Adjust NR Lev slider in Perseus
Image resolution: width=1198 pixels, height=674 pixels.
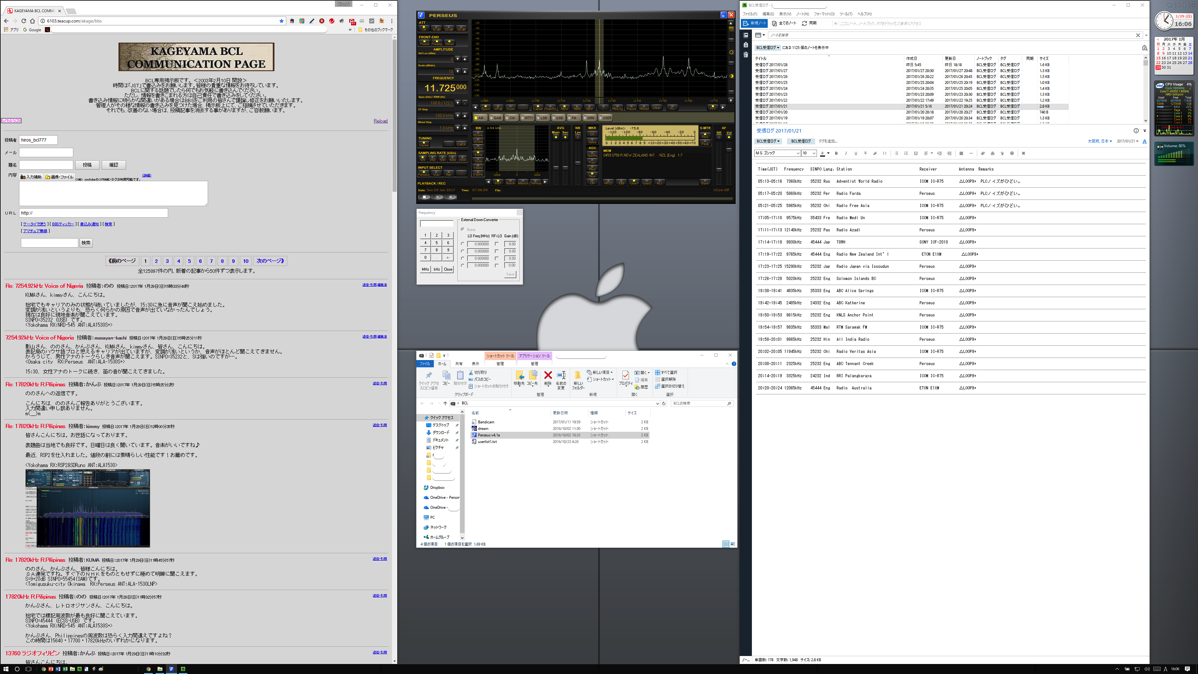(578, 163)
